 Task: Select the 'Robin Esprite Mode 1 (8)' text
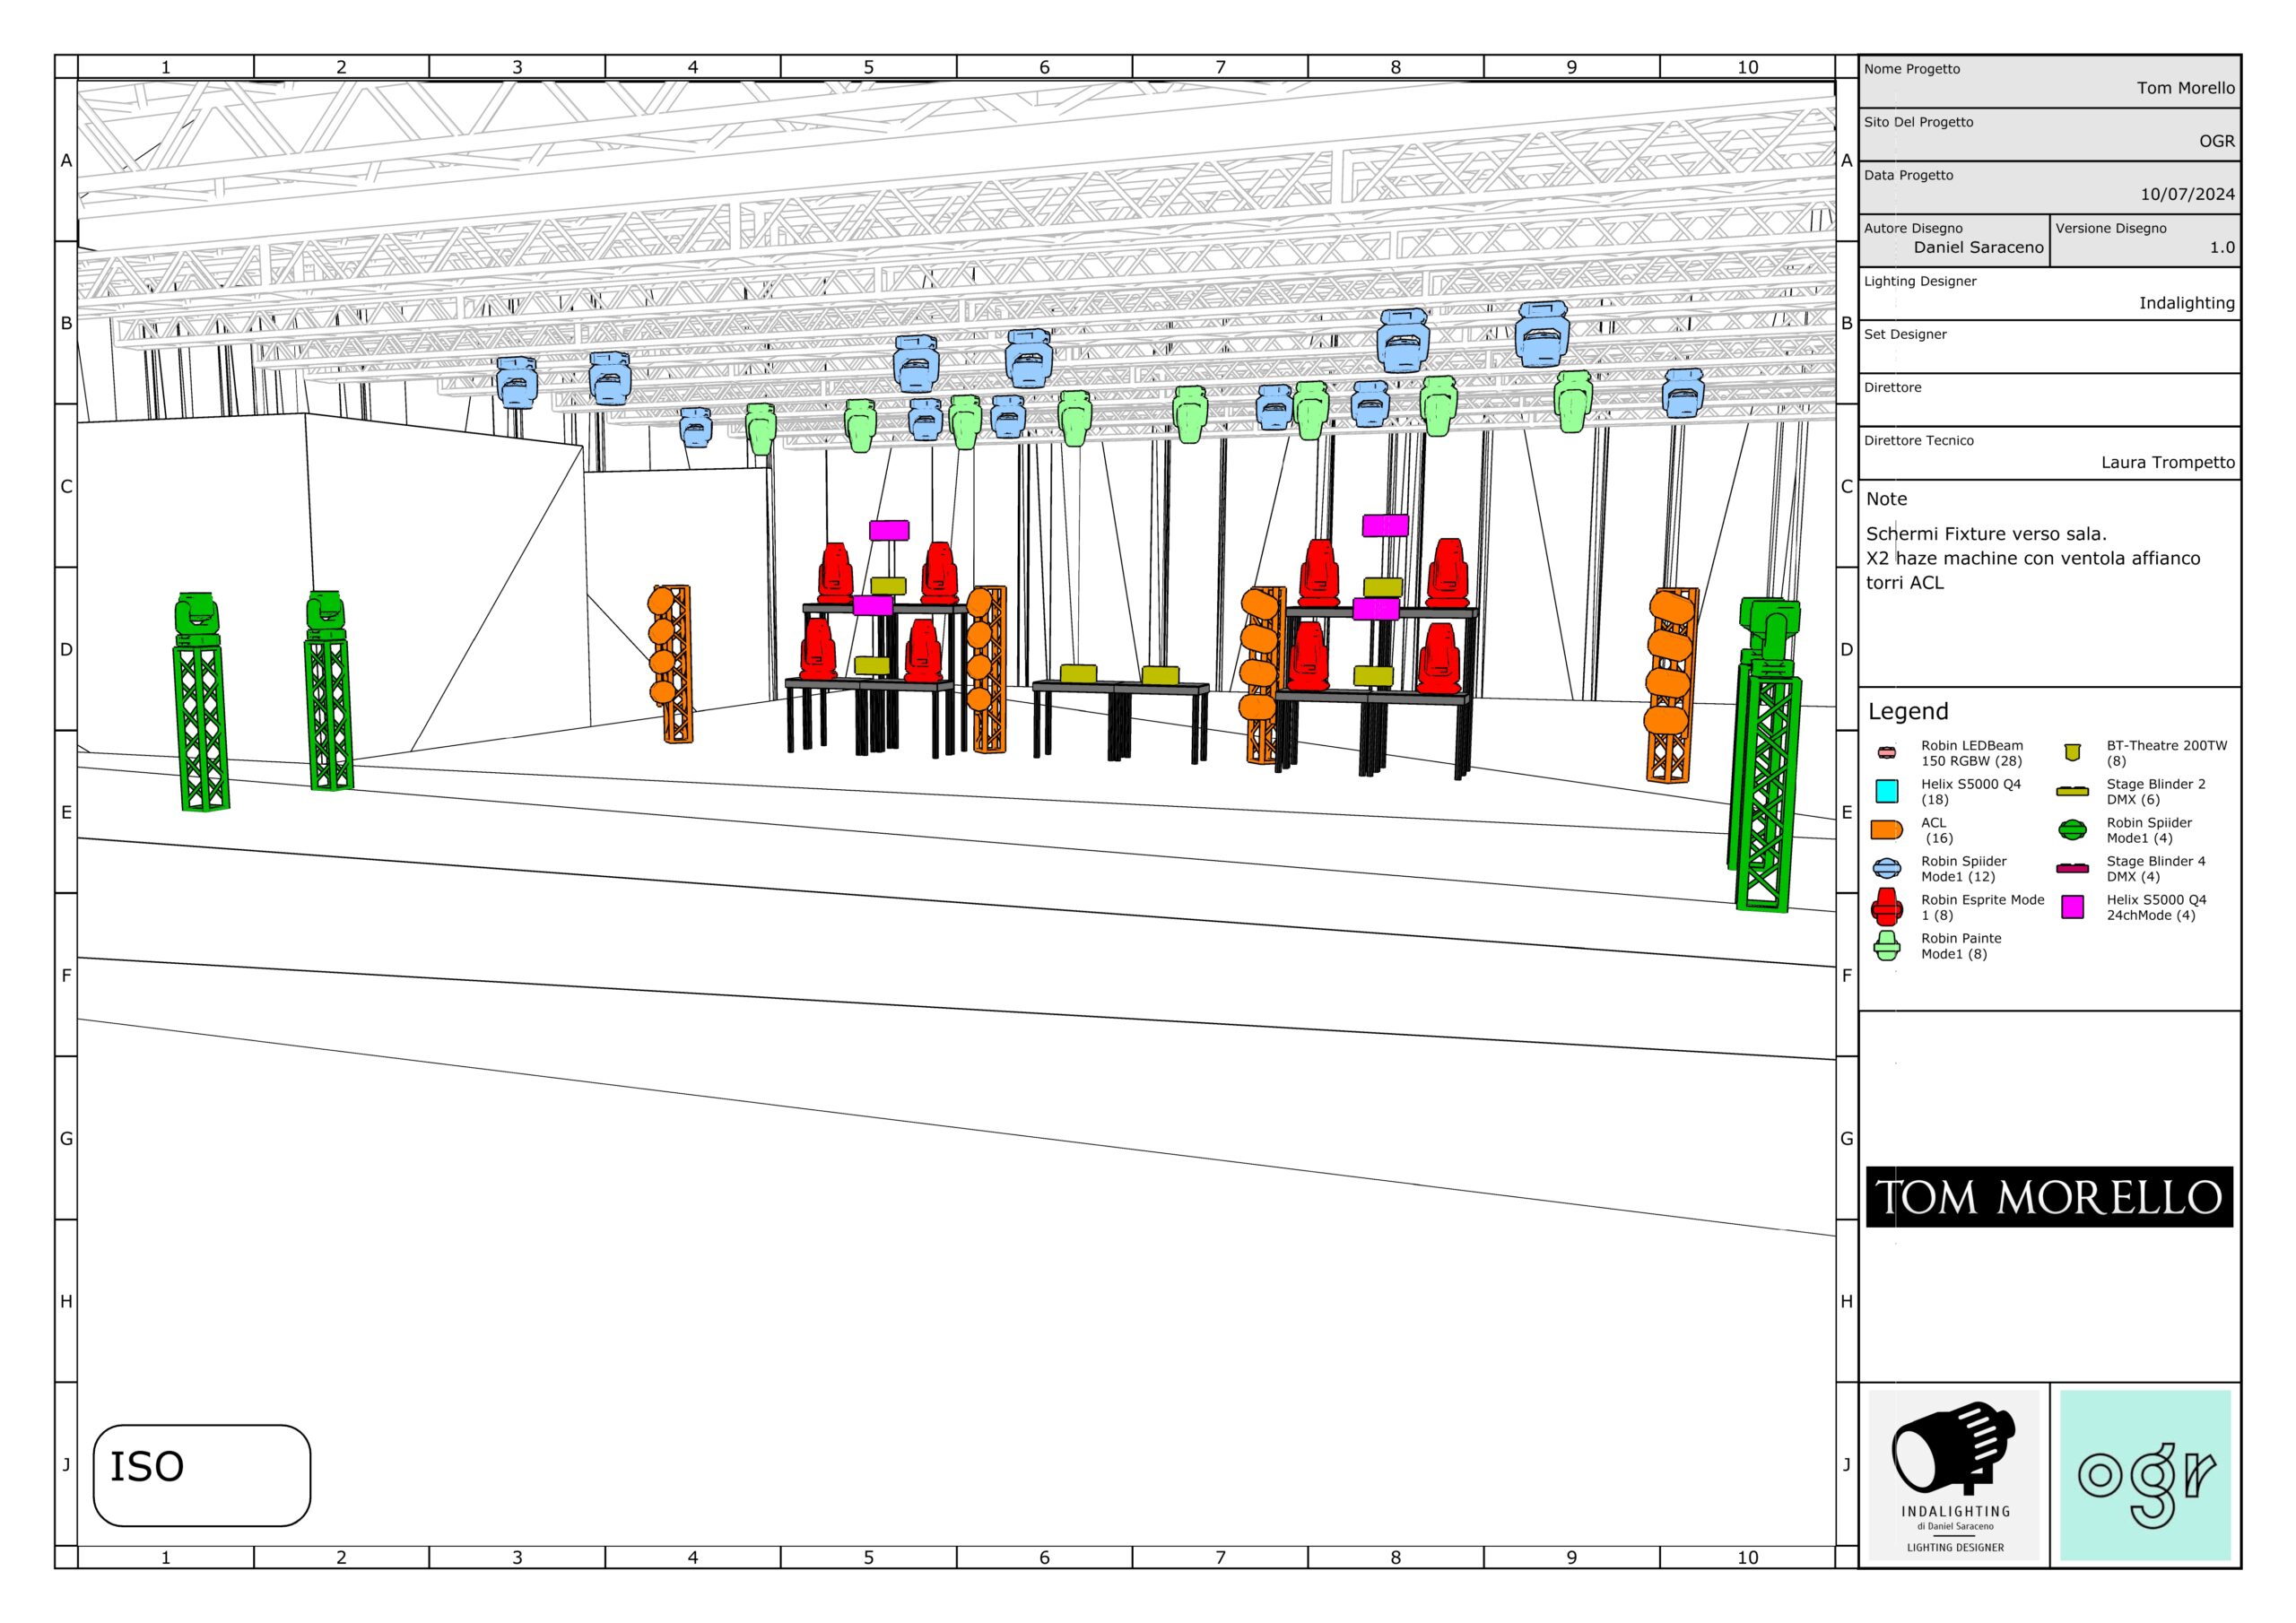click(1982, 907)
